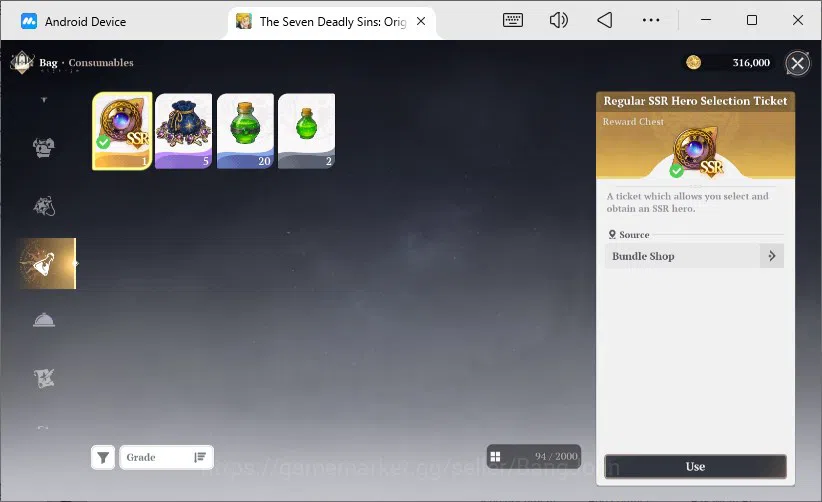Toggle the sort order icon beside Grade
Viewport: 822px width, 502px height.
point(200,457)
